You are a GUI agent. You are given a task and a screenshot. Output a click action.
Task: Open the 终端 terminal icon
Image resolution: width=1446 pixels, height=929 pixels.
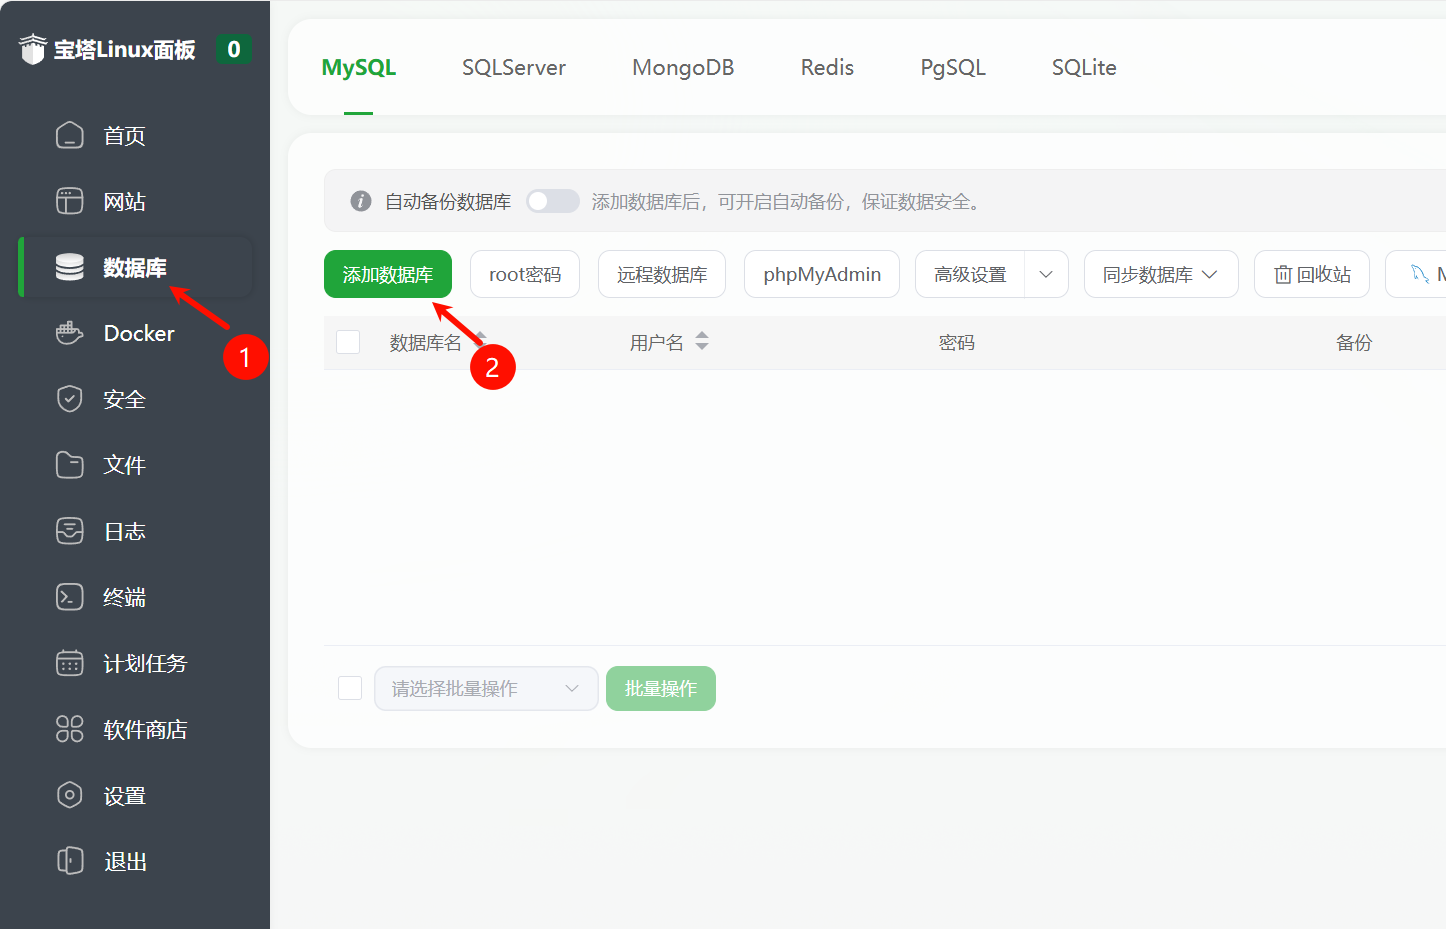click(69, 597)
